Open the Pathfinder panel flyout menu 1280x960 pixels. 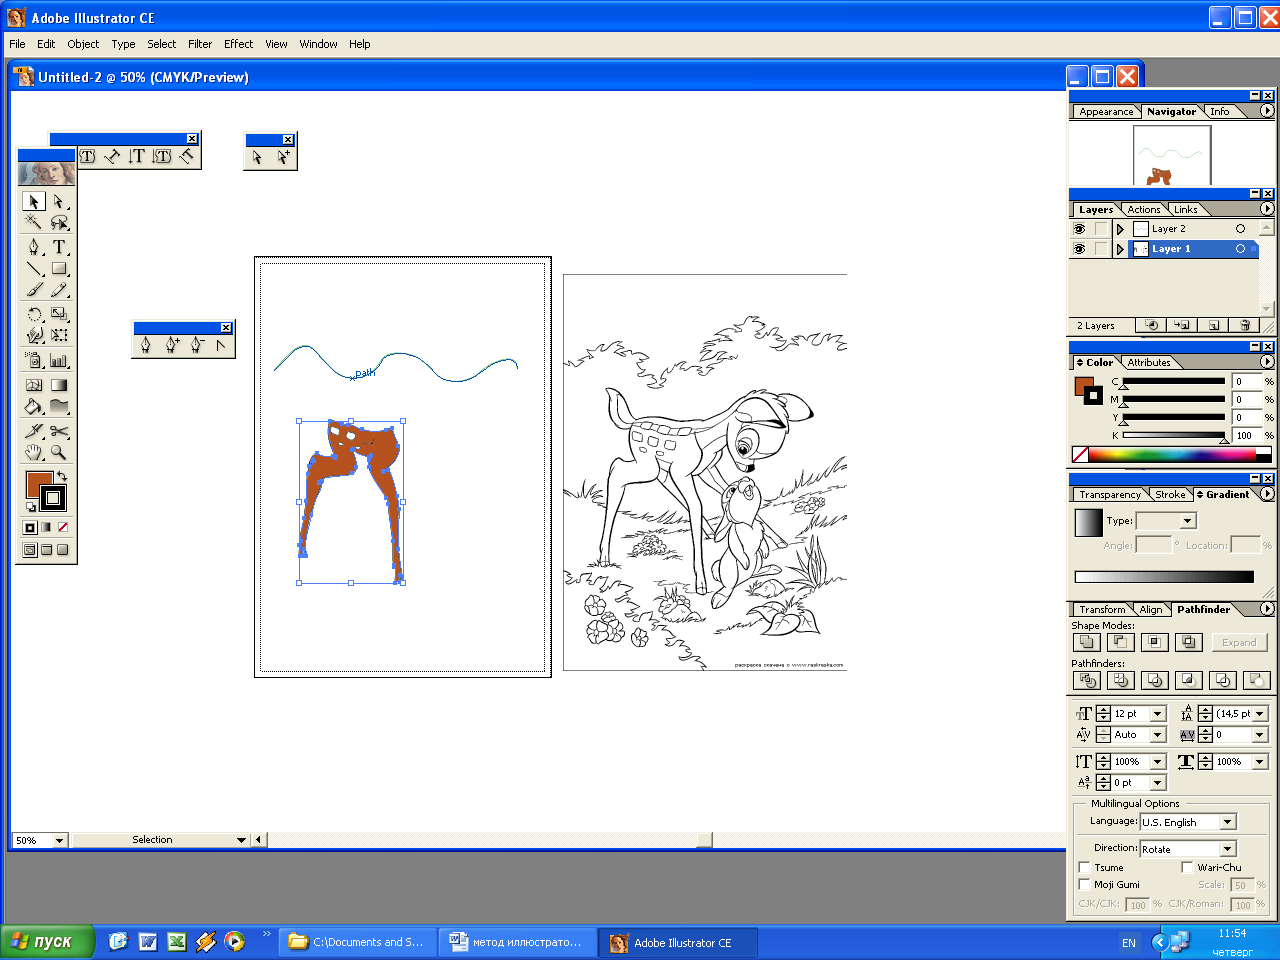1267,608
